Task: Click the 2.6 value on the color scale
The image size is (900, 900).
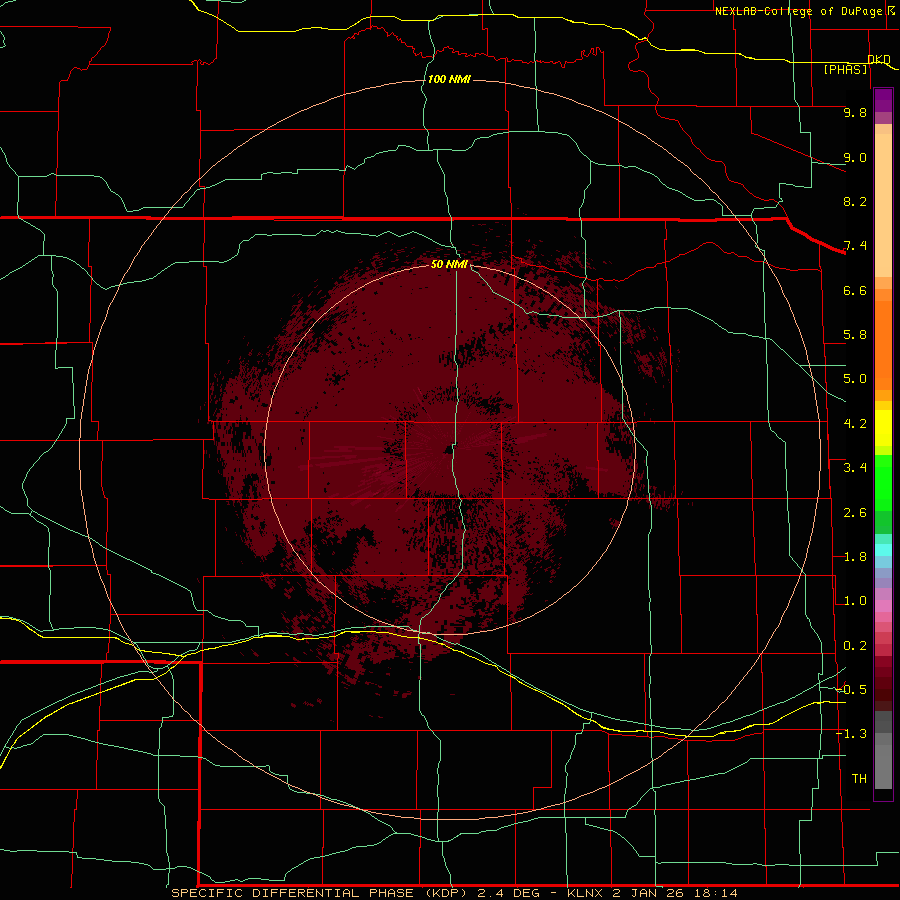Action: click(855, 513)
